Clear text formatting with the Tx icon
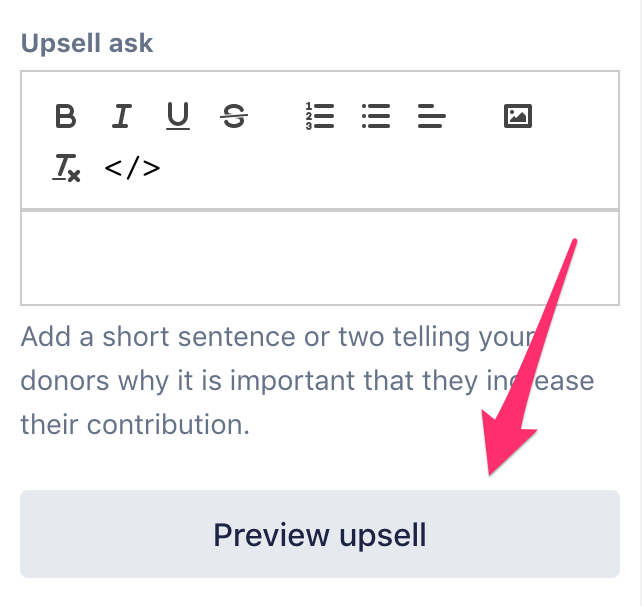This screenshot has height=606, width=642. pos(66,167)
